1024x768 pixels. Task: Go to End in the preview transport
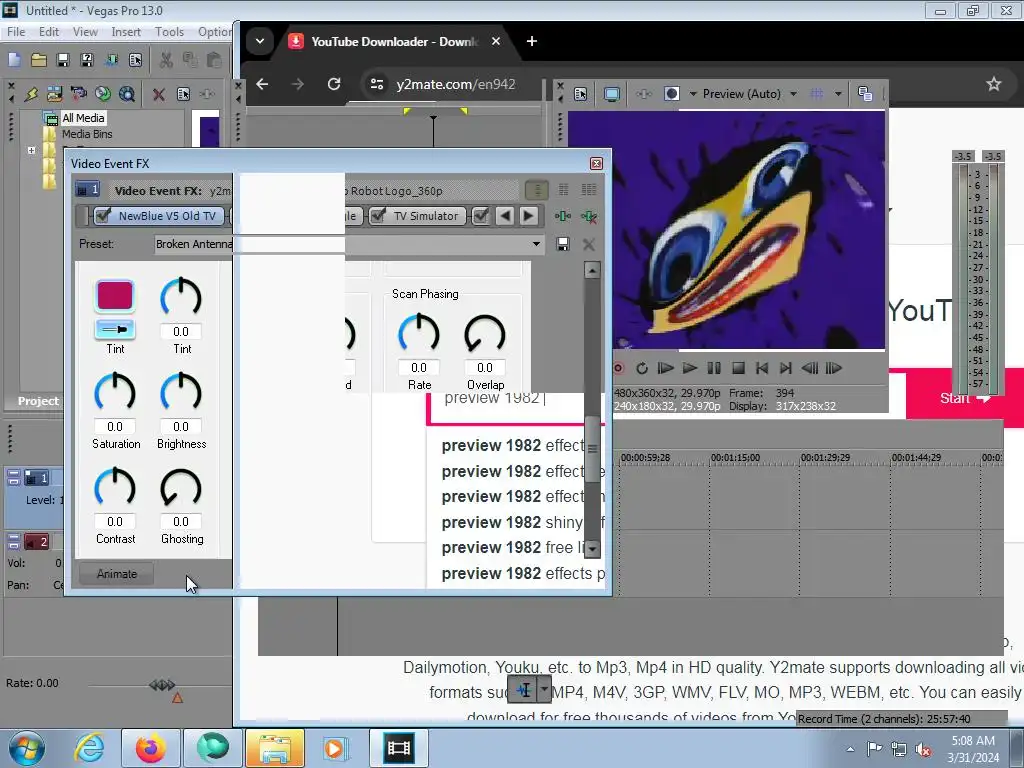[786, 368]
